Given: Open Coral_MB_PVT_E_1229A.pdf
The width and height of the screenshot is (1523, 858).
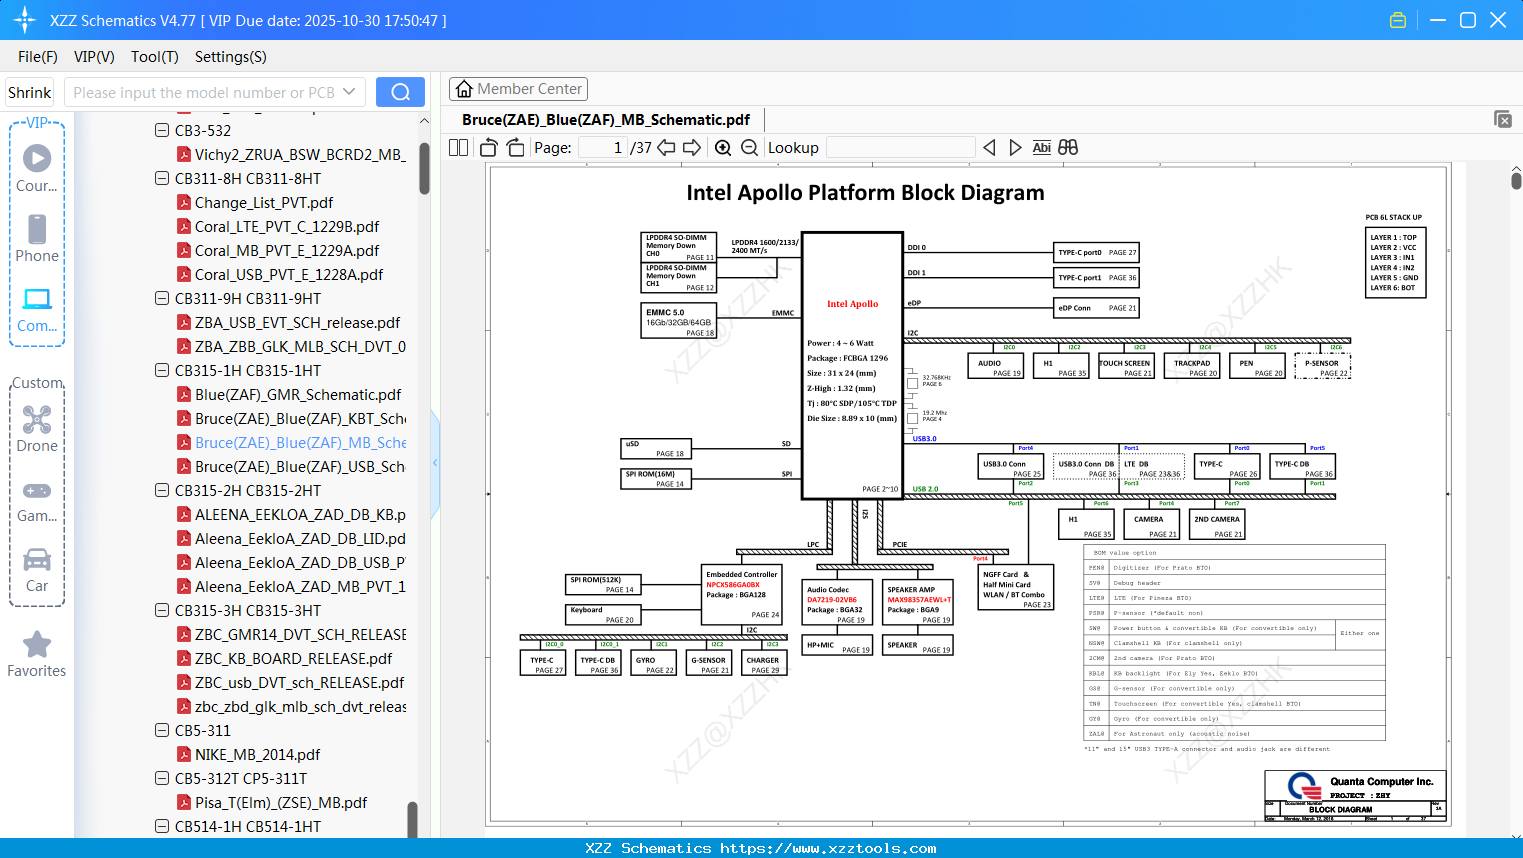Looking at the screenshot, I should tap(287, 250).
